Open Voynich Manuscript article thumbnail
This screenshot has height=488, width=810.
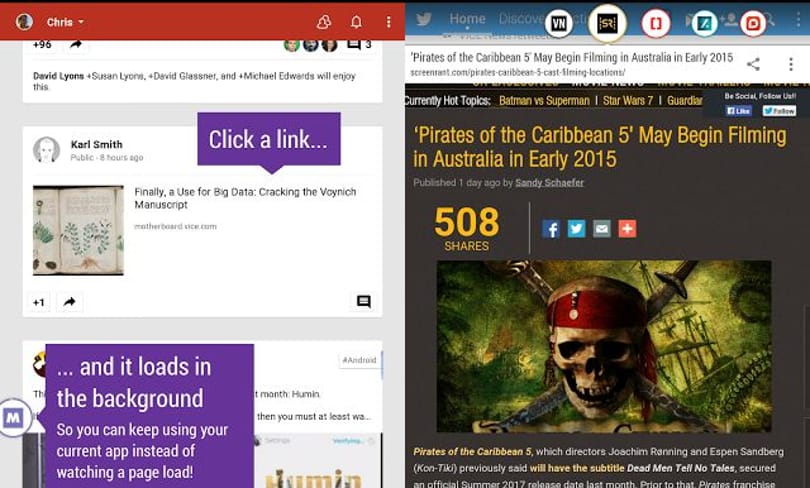(79, 230)
